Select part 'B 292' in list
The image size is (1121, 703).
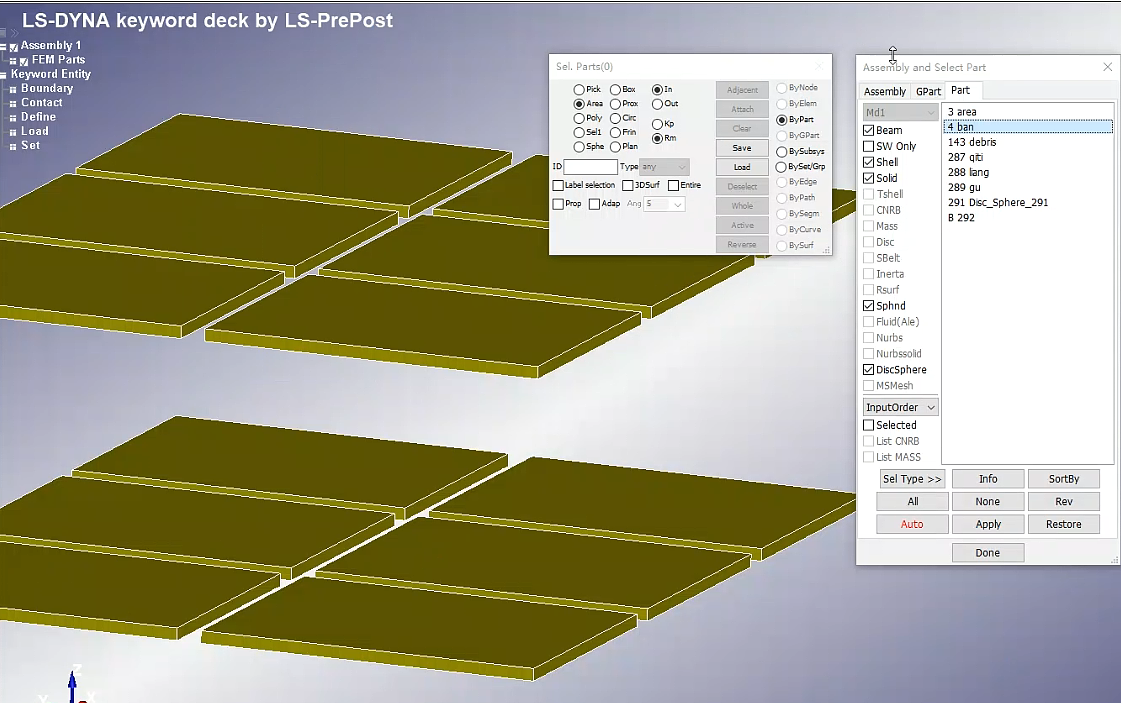pyautogui.click(x=1028, y=218)
